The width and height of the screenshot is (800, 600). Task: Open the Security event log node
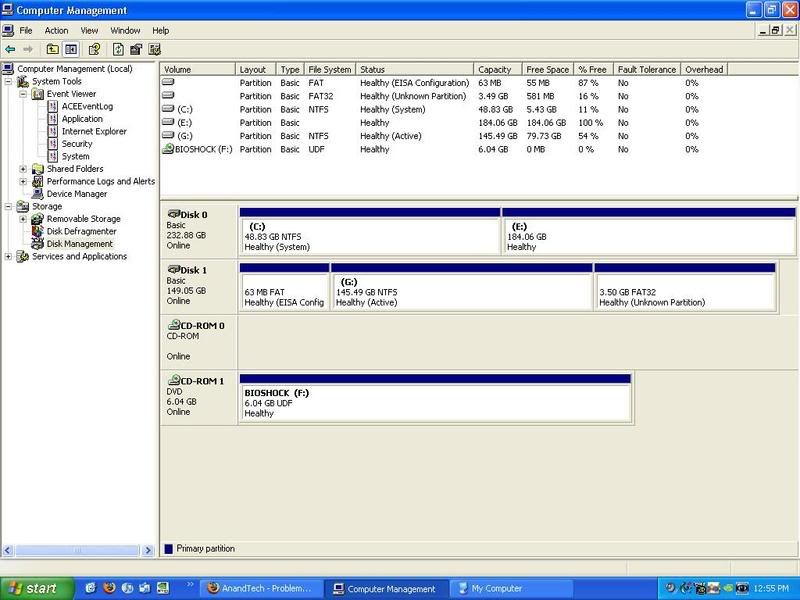click(x=76, y=144)
